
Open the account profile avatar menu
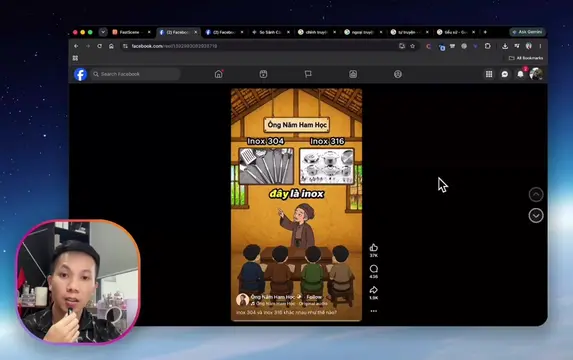tap(536, 74)
